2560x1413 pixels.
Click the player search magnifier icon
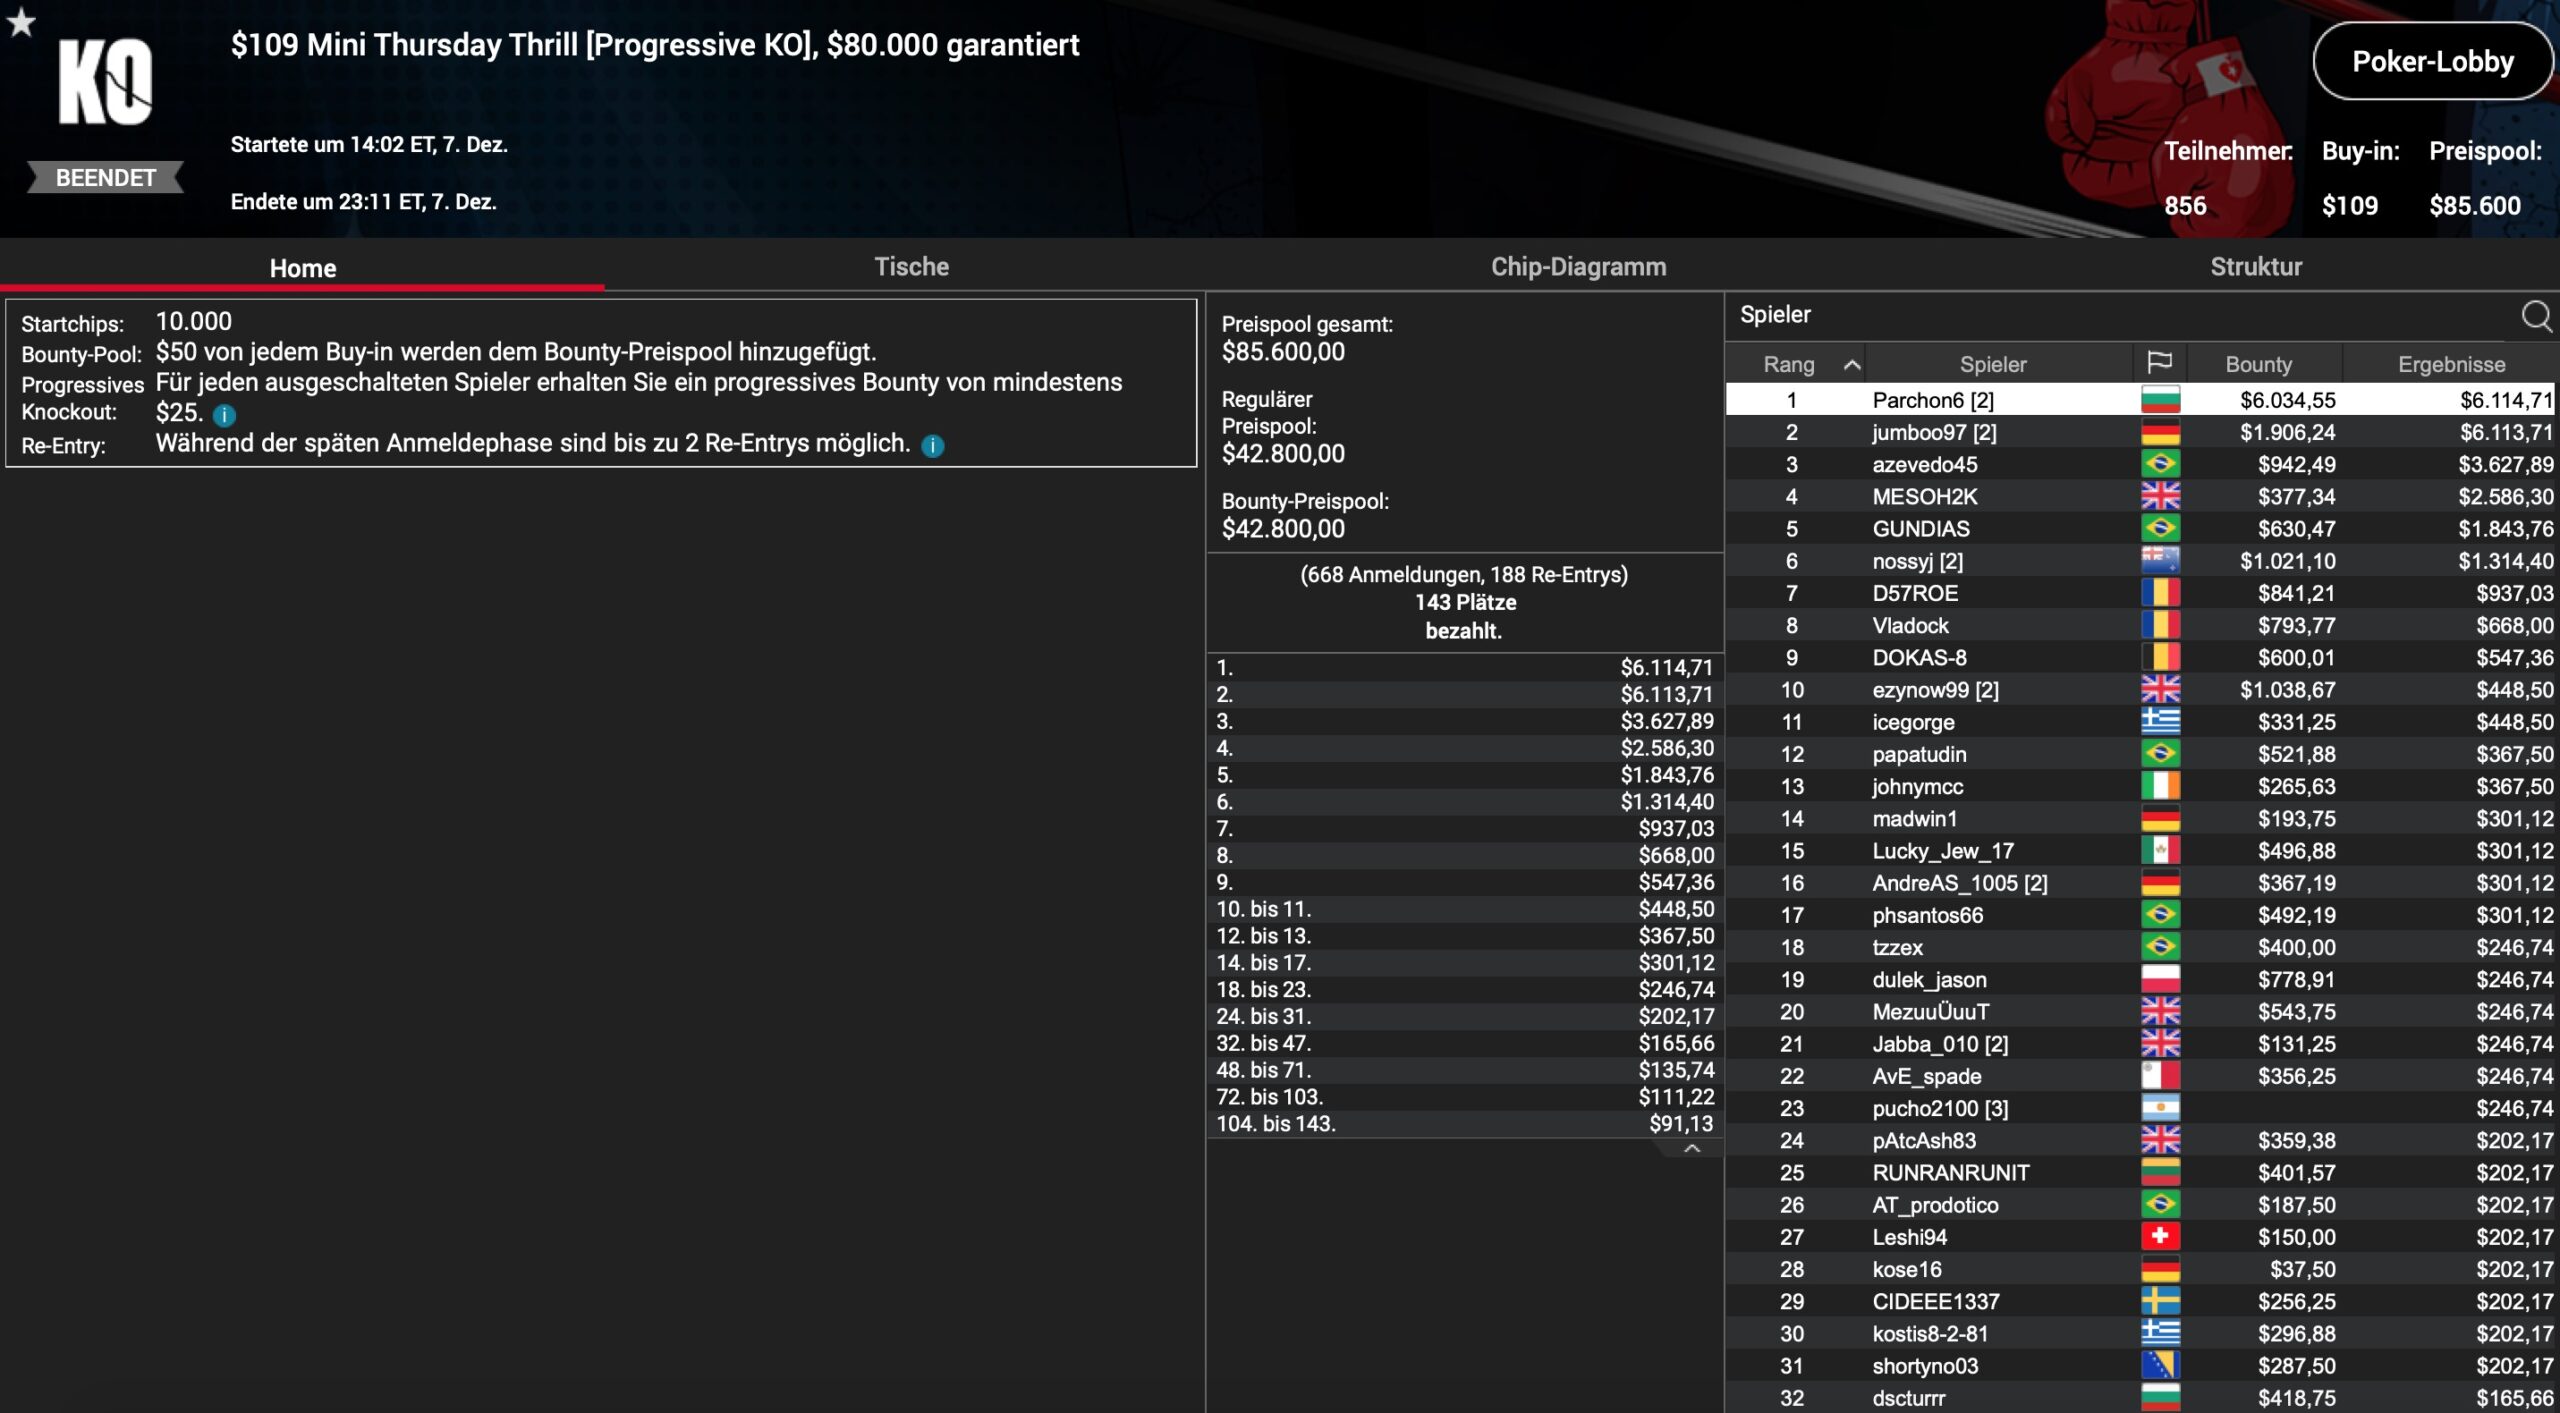coord(2535,316)
